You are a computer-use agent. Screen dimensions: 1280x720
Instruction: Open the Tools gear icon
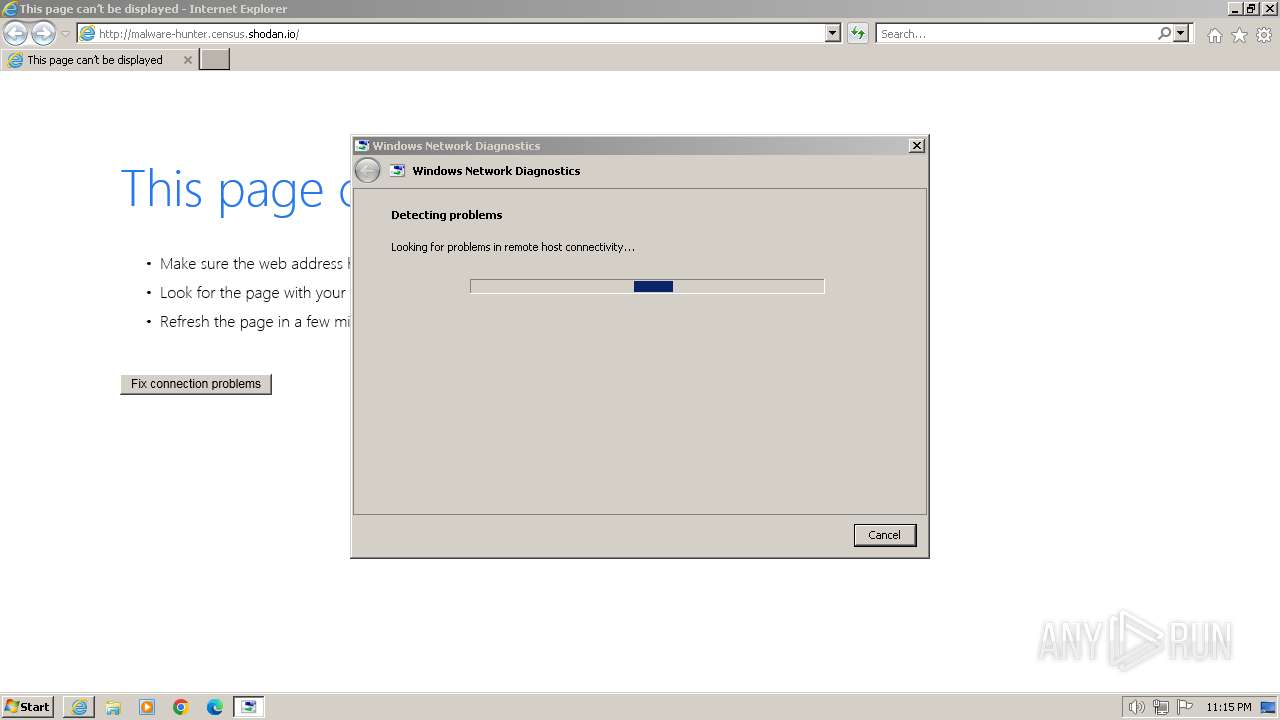[x=1264, y=35]
